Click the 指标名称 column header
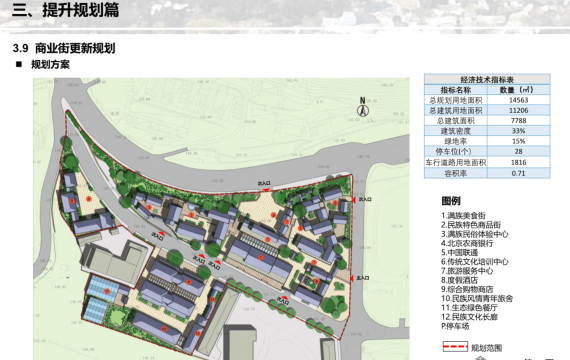Screen dimensions: 570x360 pyautogui.click(x=456, y=90)
